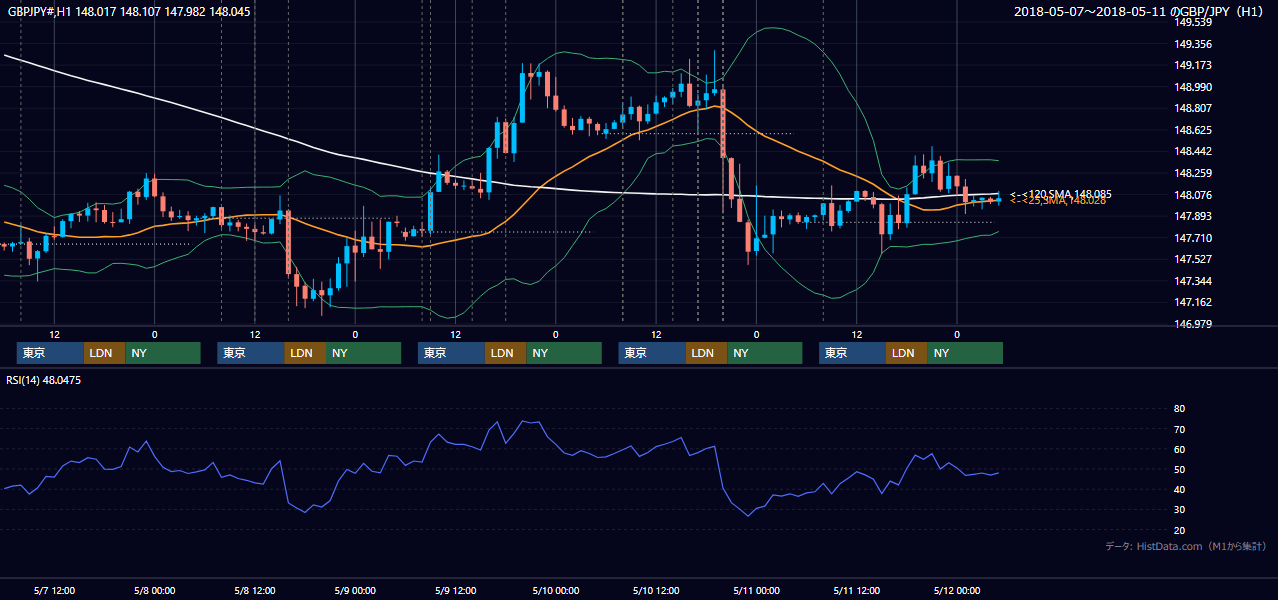Select the 147.527 price level label
Image resolution: width=1278 pixels, height=600 pixels.
click(x=1192, y=259)
